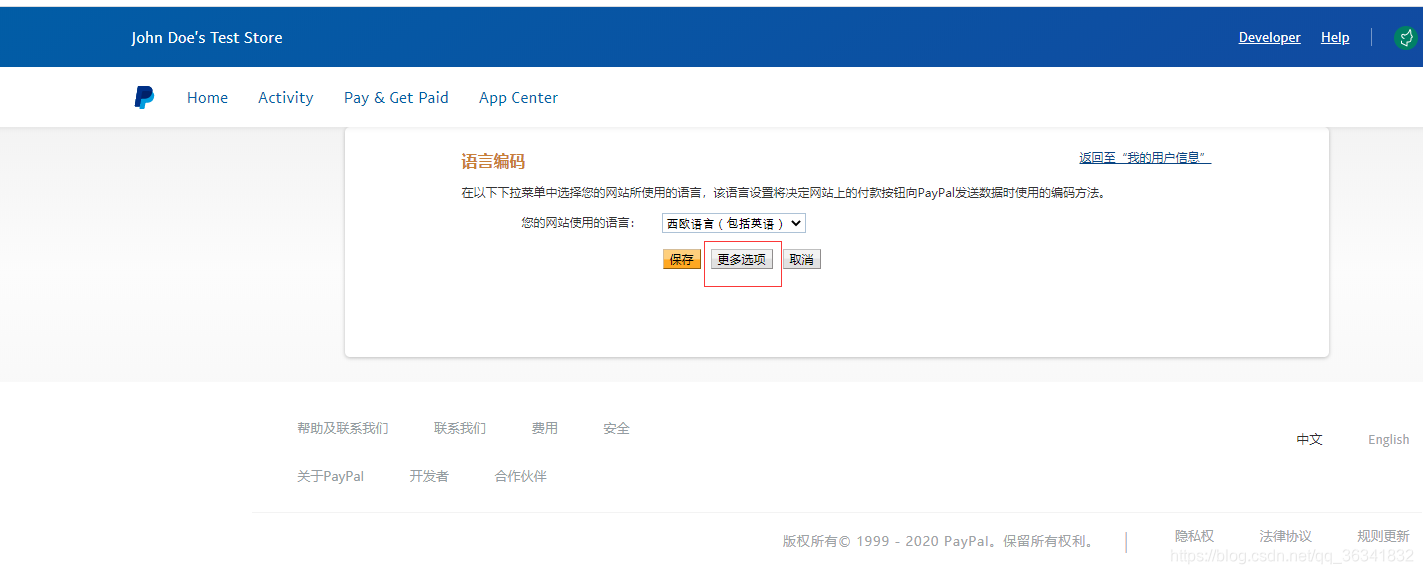
Task: Open the App Center menu
Action: 518,97
